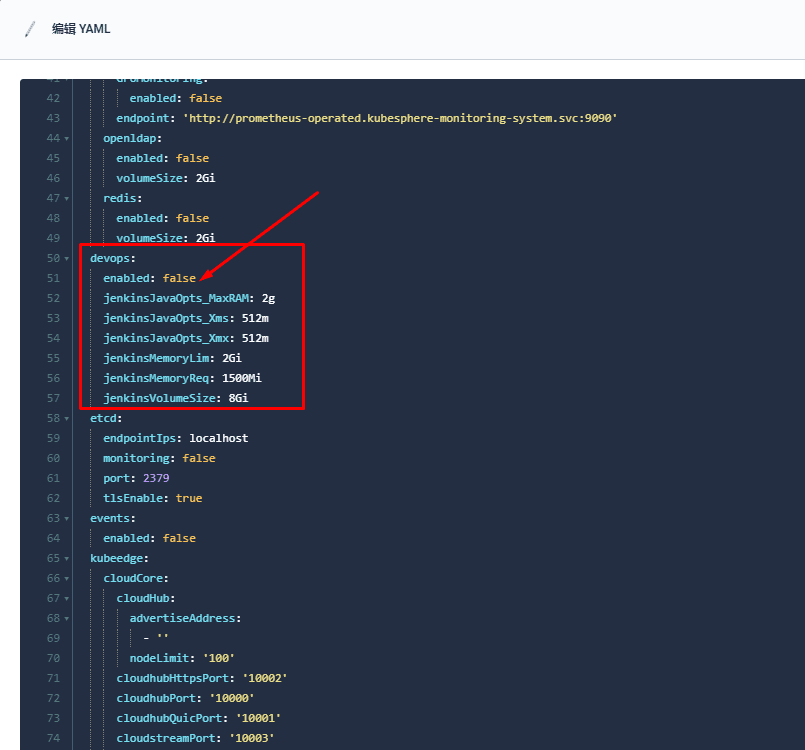This screenshot has width=805, height=750.
Task: Click the endpointIps localhost value
Action: pos(219,438)
